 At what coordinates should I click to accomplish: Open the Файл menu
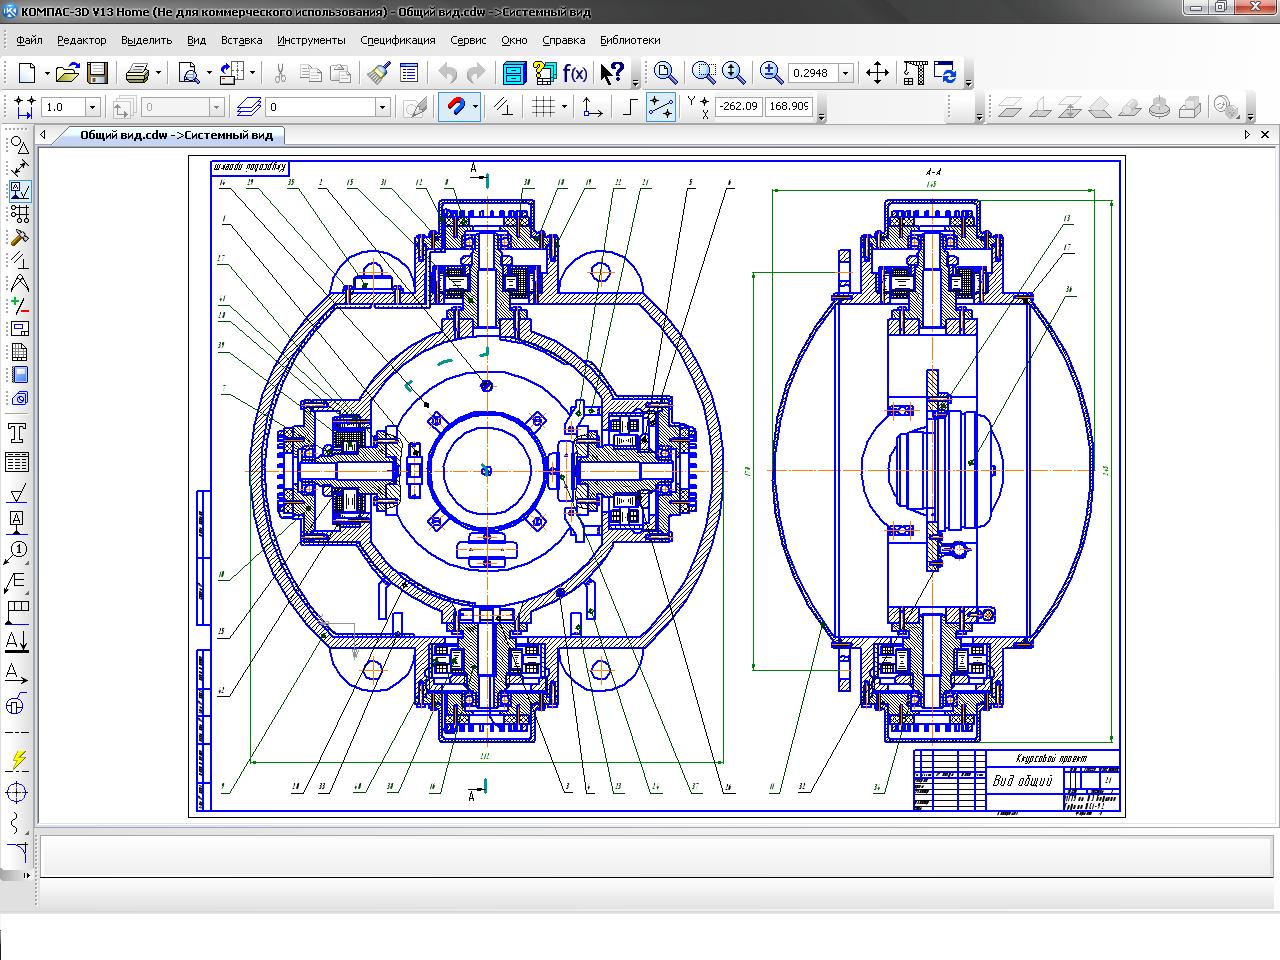pyautogui.click(x=29, y=40)
